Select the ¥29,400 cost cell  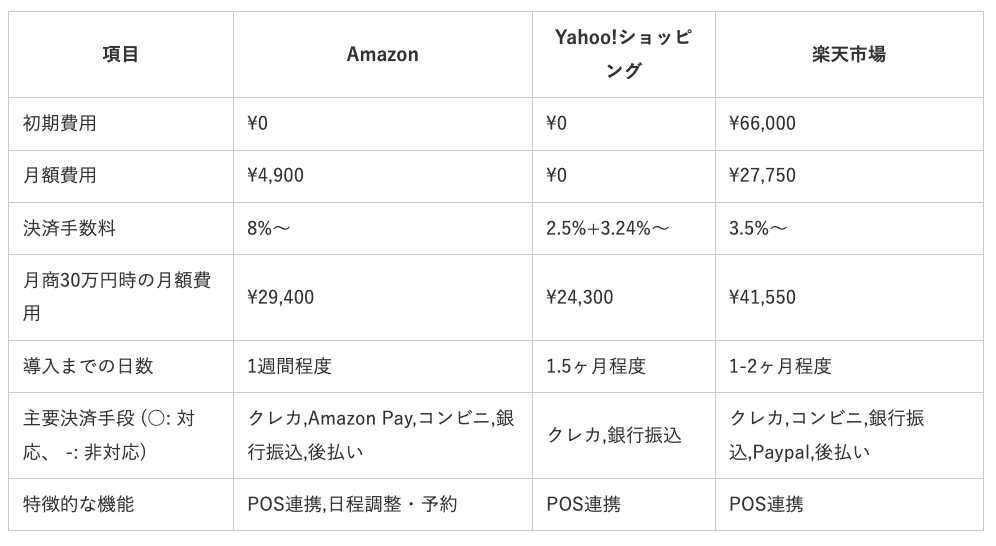pyautogui.click(x=280, y=297)
